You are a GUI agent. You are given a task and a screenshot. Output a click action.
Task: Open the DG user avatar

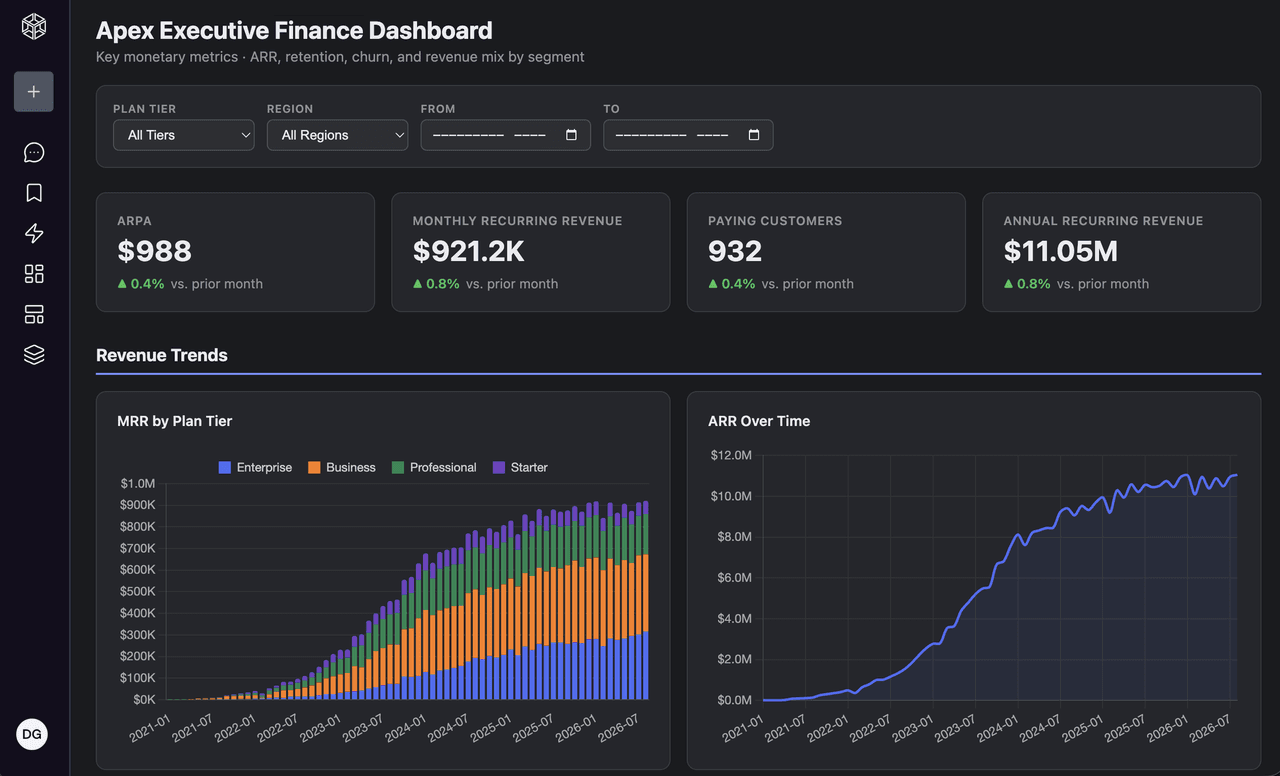[x=32, y=734]
